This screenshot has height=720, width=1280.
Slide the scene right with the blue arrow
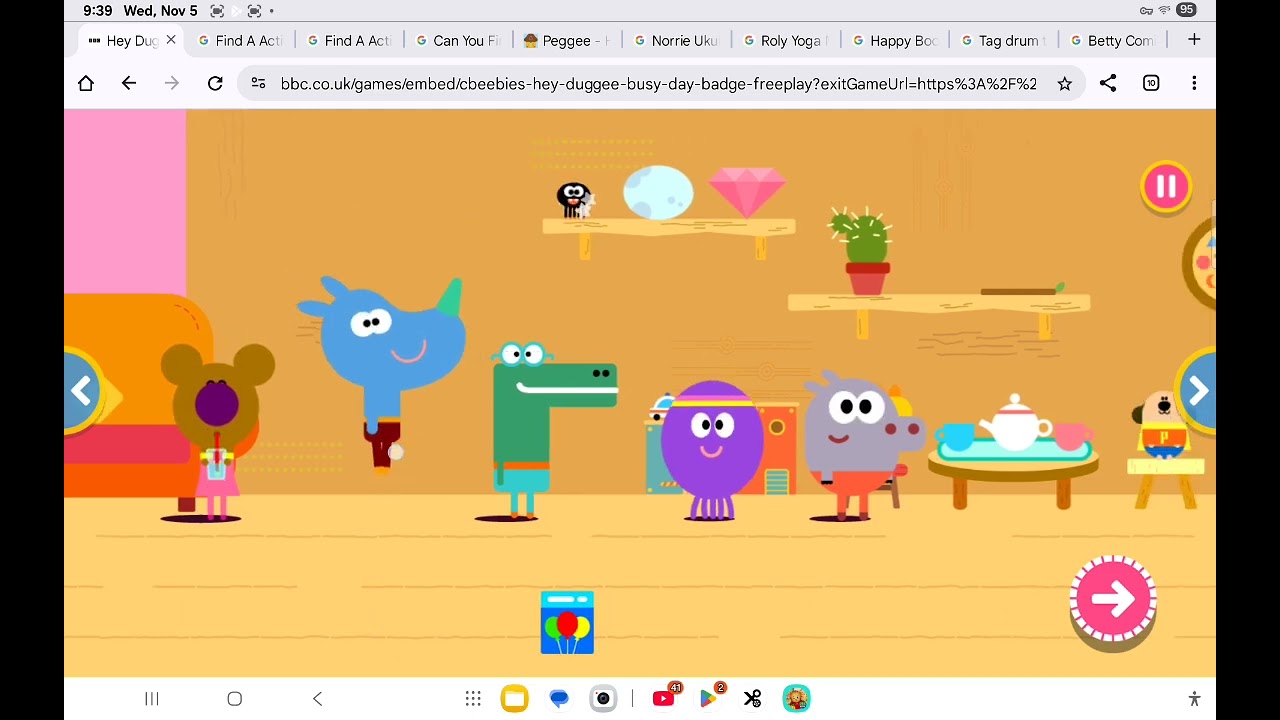pyautogui.click(x=1197, y=391)
